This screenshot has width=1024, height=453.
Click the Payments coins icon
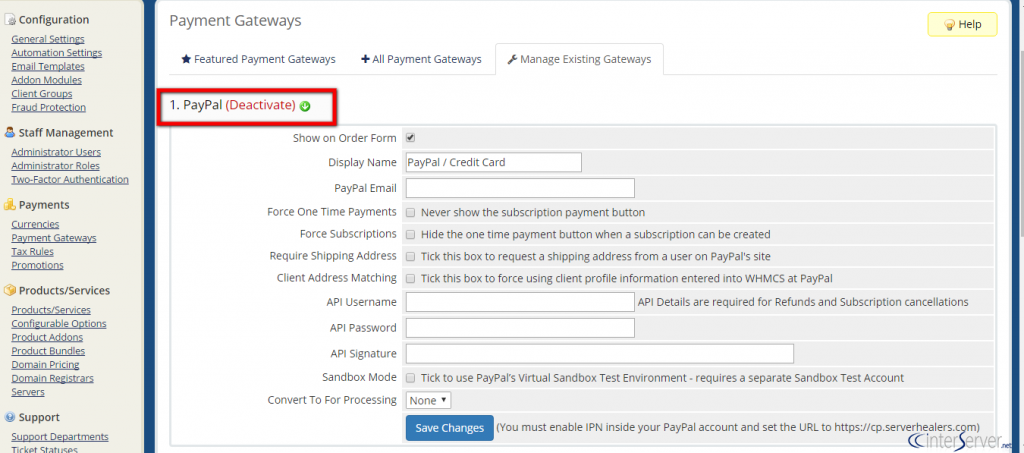[9, 205]
